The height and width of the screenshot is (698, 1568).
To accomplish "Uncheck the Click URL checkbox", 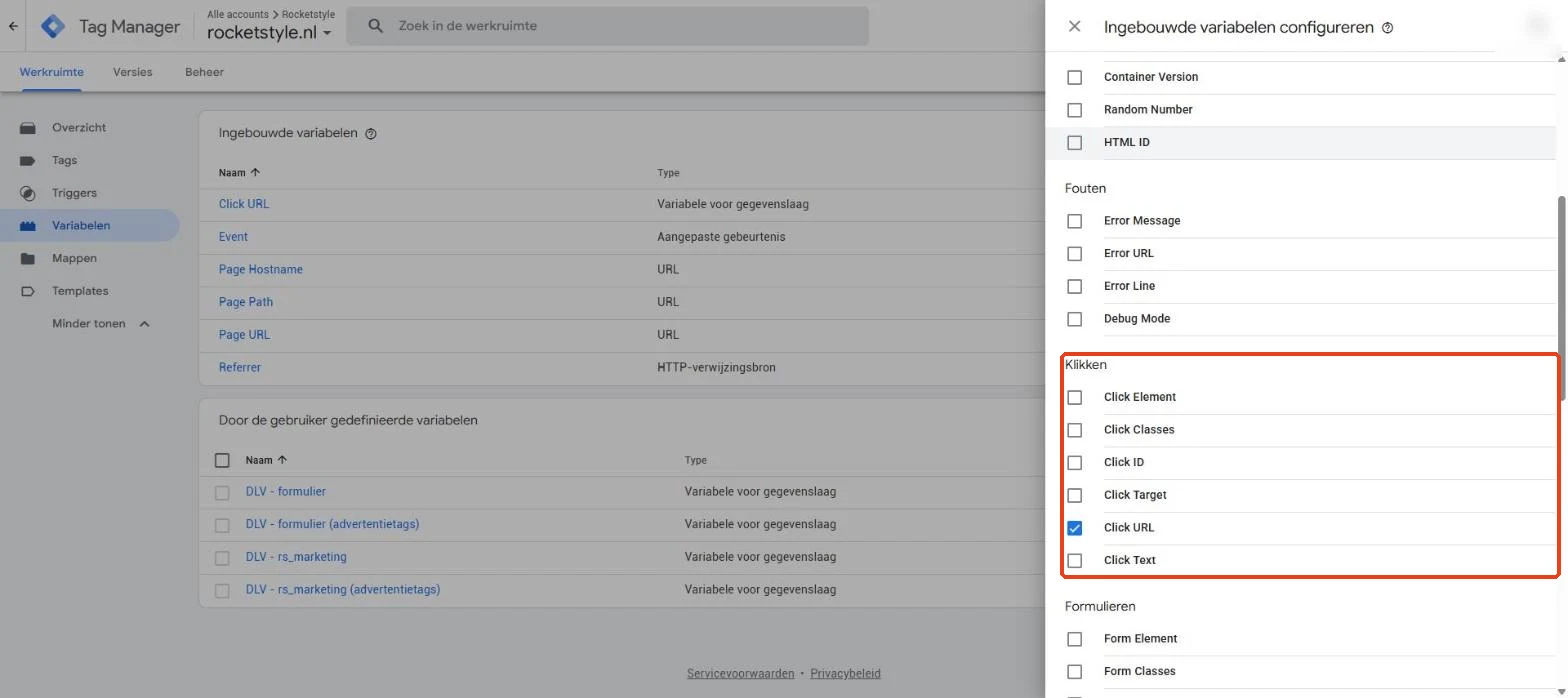I will tap(1075, 528).
